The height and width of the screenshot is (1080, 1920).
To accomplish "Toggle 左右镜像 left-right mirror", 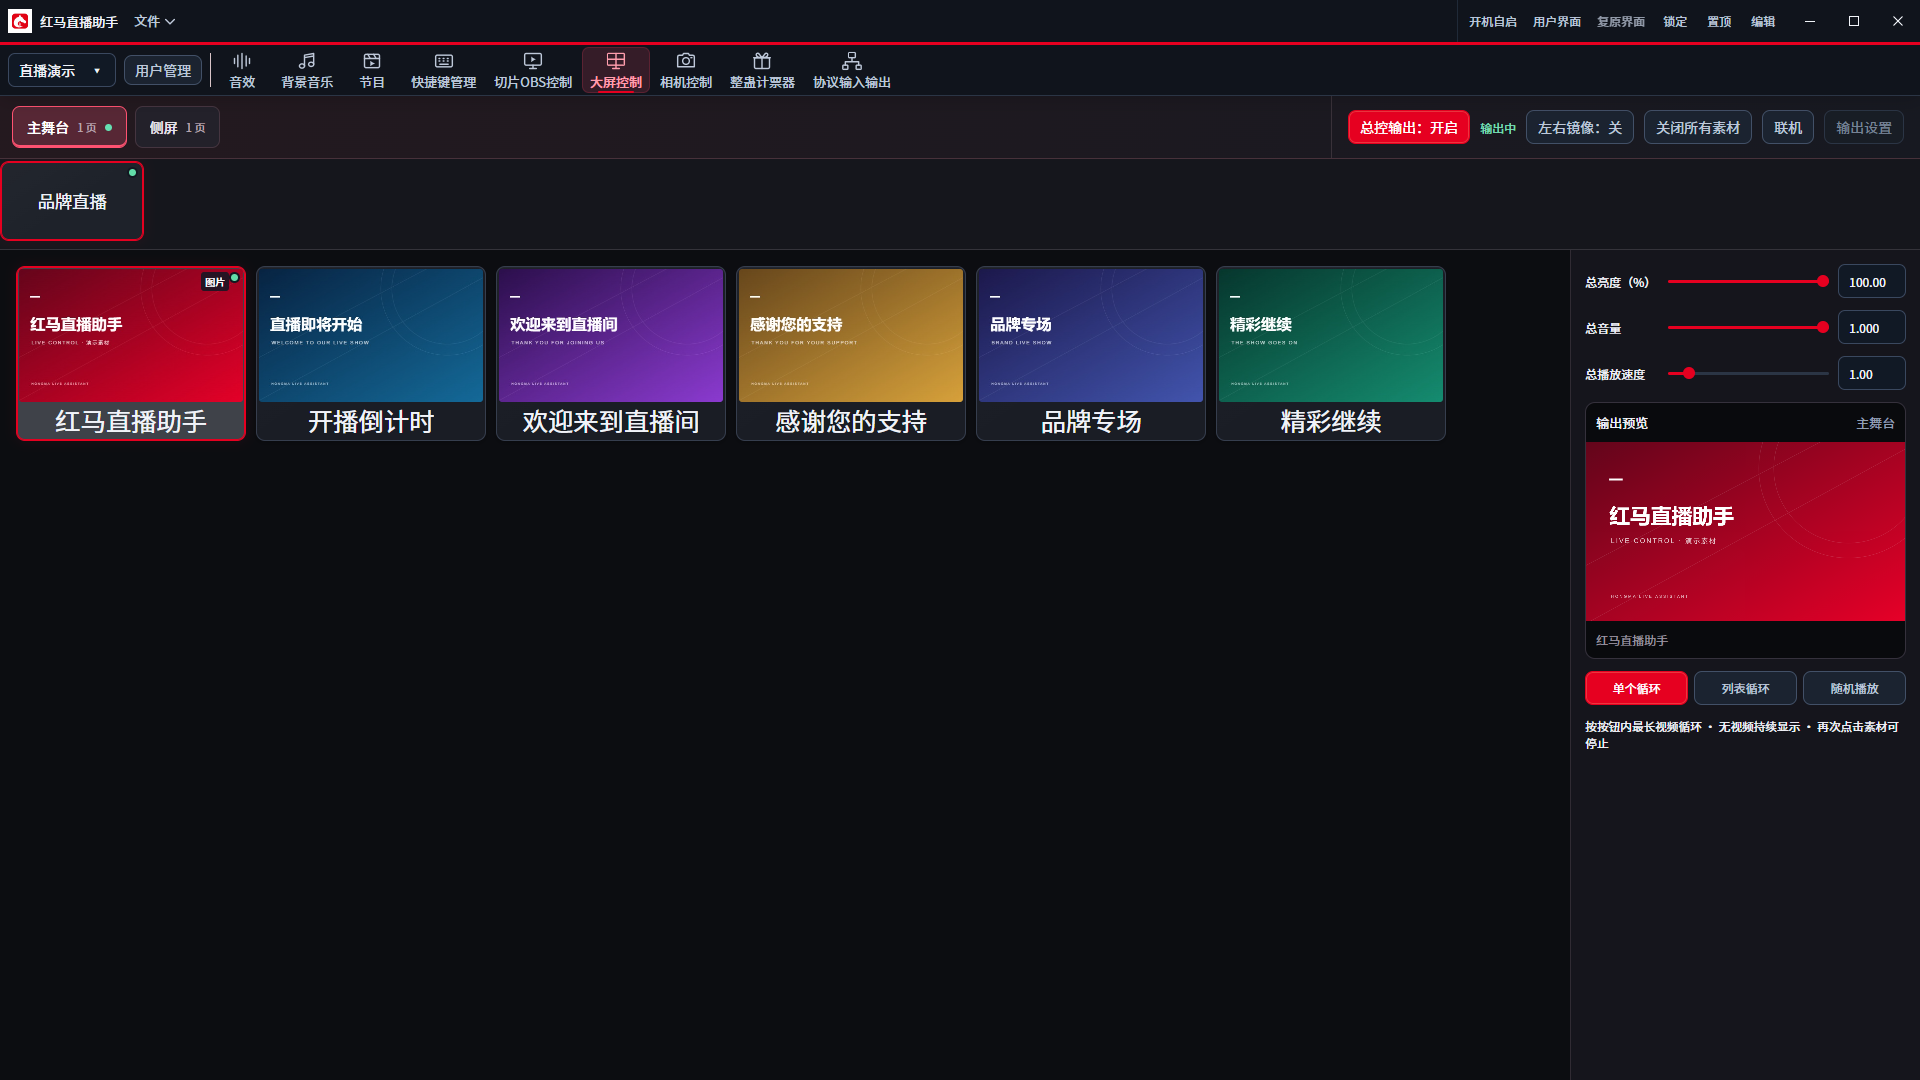I will click(x=1580, y=127).
